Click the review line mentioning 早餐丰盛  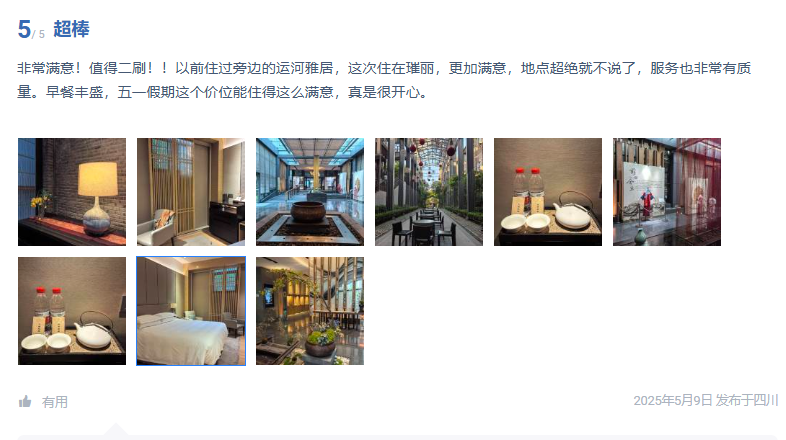(223, 92)
